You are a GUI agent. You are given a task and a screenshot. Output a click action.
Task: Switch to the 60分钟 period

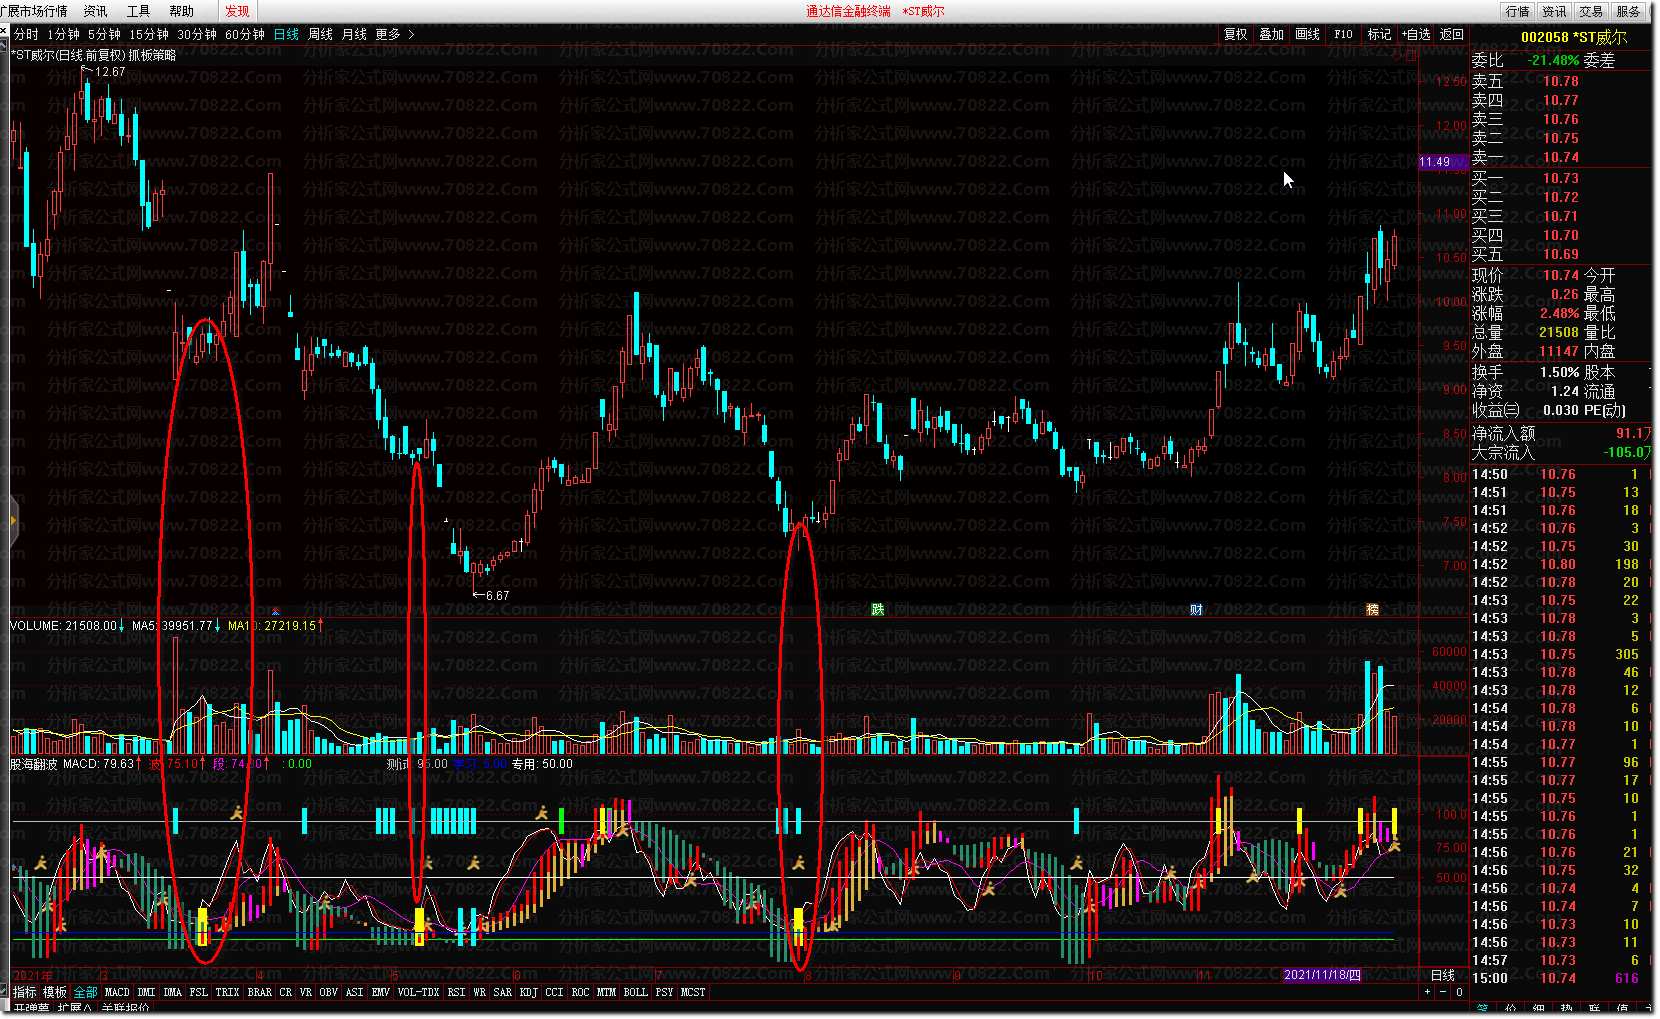click(245, 34)
